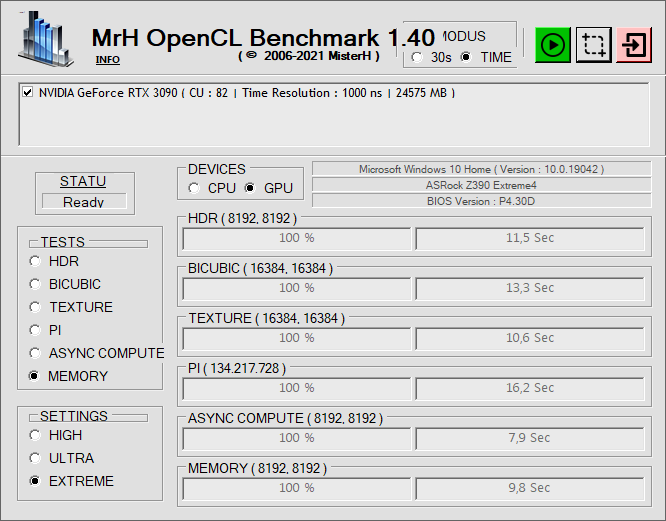Select the TEXTURE test radio button
The height and width of the screenshot is (521, 666).
tap(35, 307)
